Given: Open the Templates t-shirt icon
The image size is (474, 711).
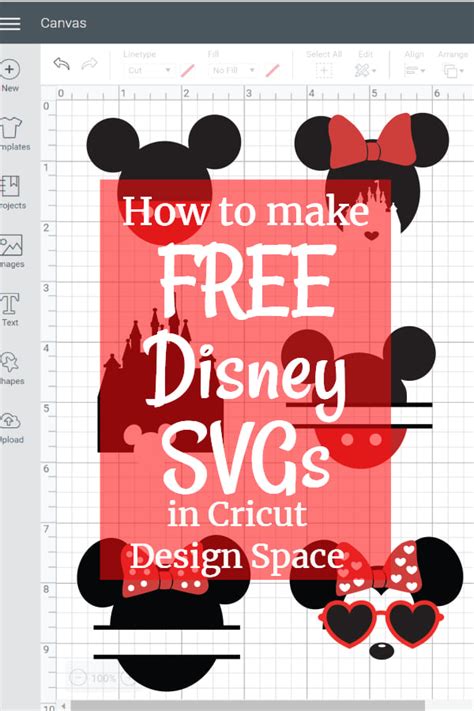Looking at the screenshot, I should (x=10, y=127).
